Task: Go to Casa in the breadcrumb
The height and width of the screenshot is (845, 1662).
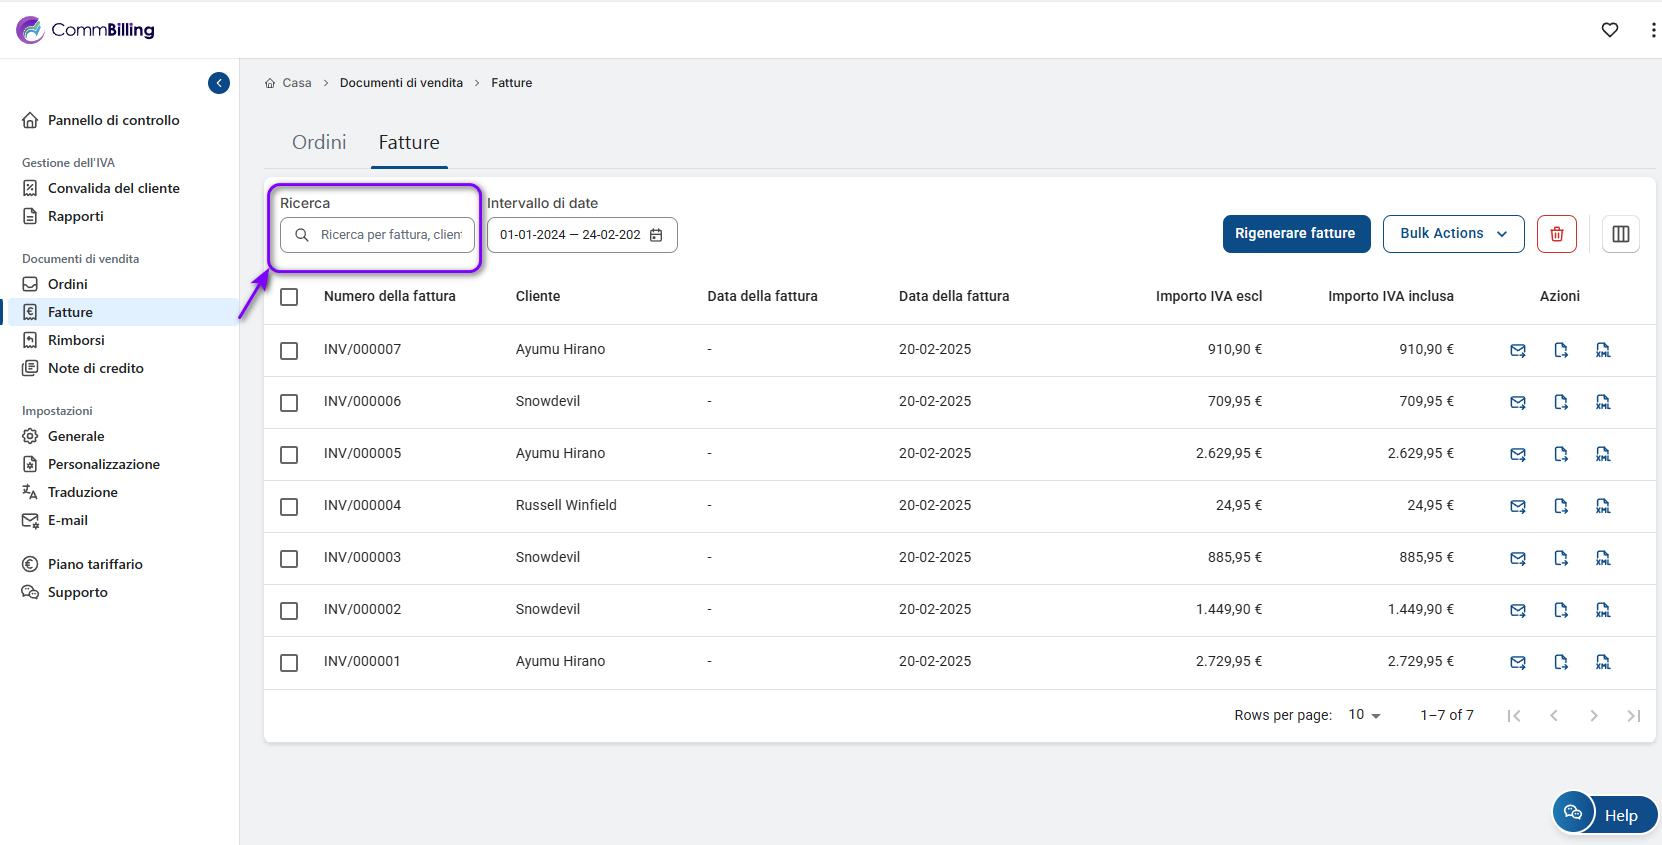Action: (296, 83)
